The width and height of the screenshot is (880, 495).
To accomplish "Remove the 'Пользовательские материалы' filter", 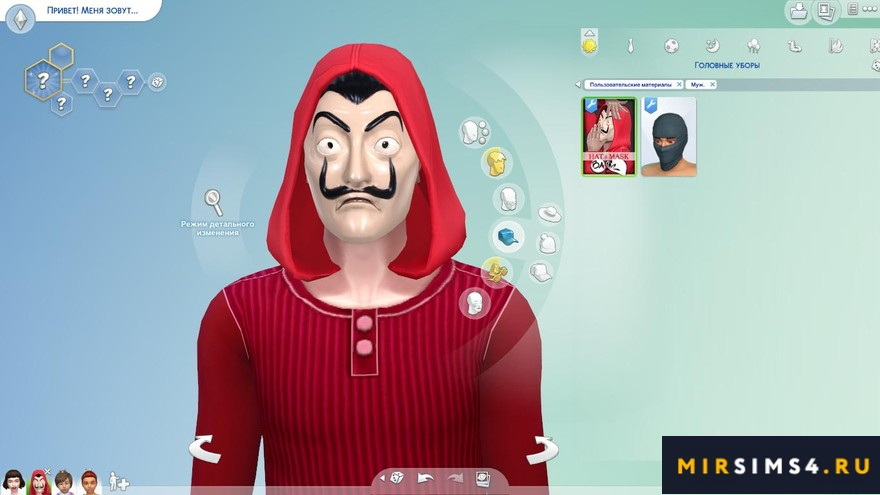I will tap(679, 84).
